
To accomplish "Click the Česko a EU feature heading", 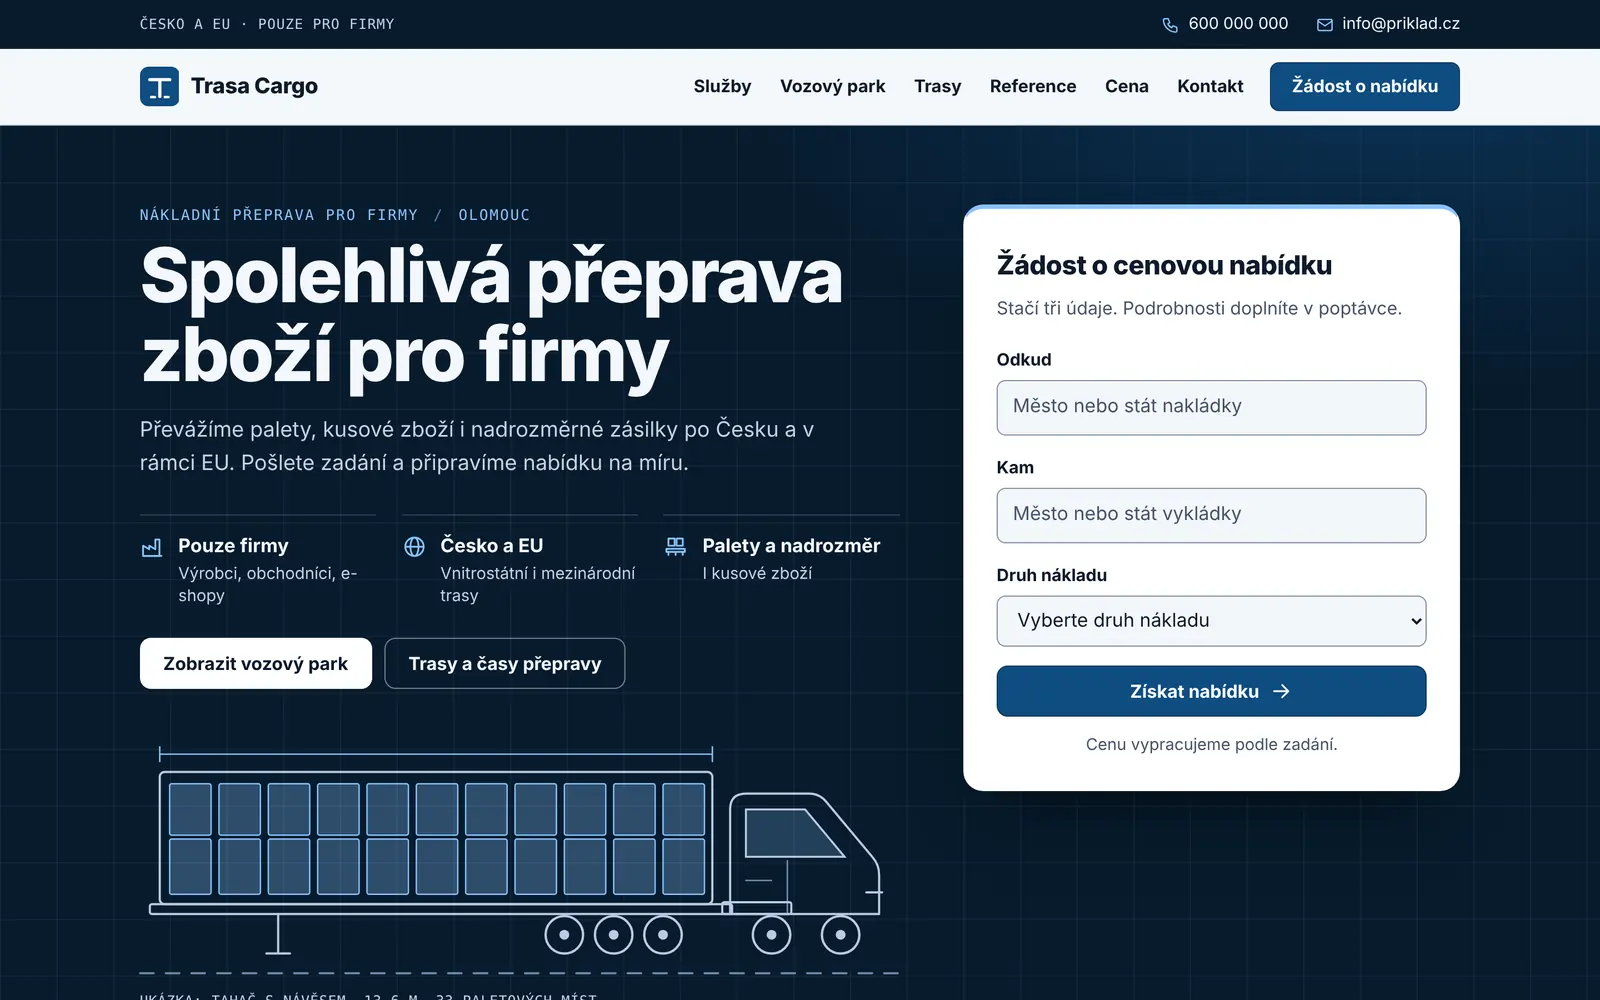I will [x=491, y=545].
